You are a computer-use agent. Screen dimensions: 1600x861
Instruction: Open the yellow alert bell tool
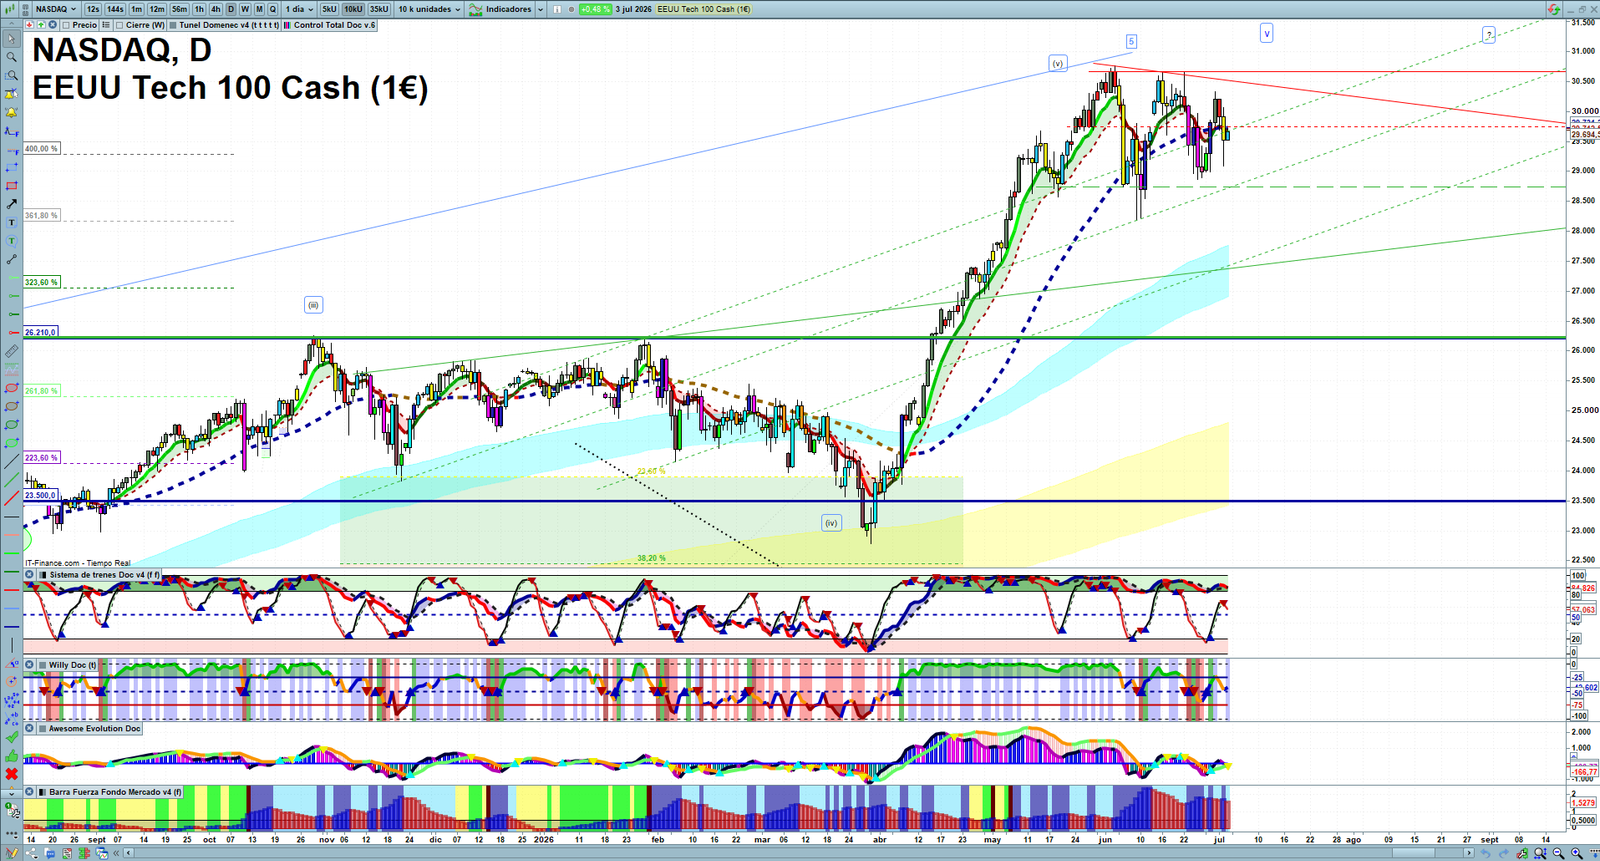pos(12,112)
